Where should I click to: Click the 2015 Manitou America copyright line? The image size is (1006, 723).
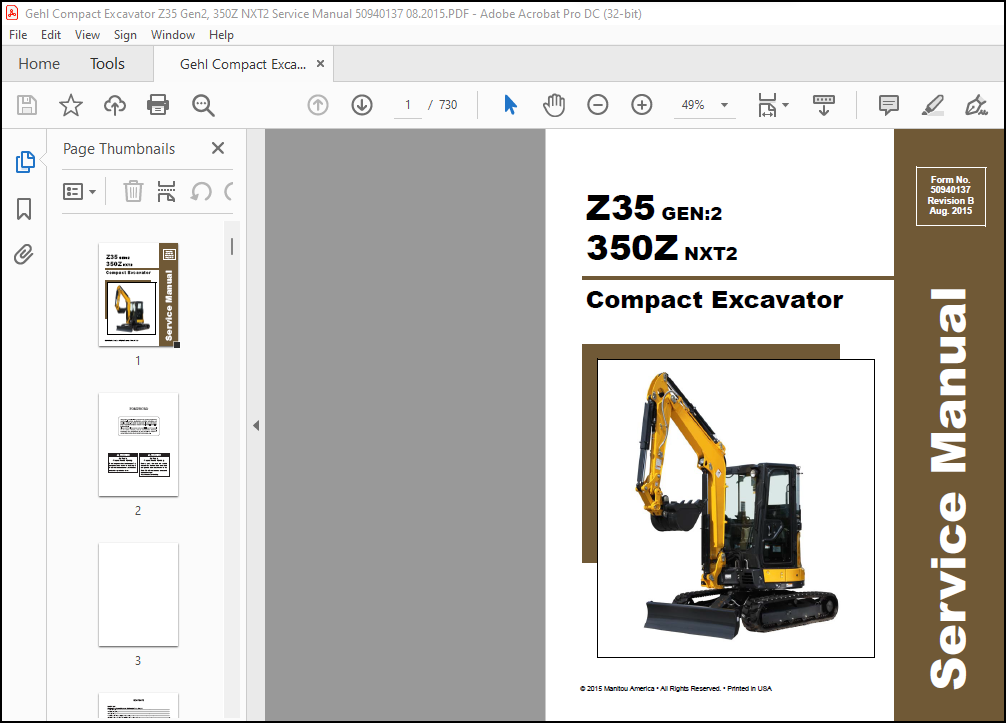tap(676, 688)
